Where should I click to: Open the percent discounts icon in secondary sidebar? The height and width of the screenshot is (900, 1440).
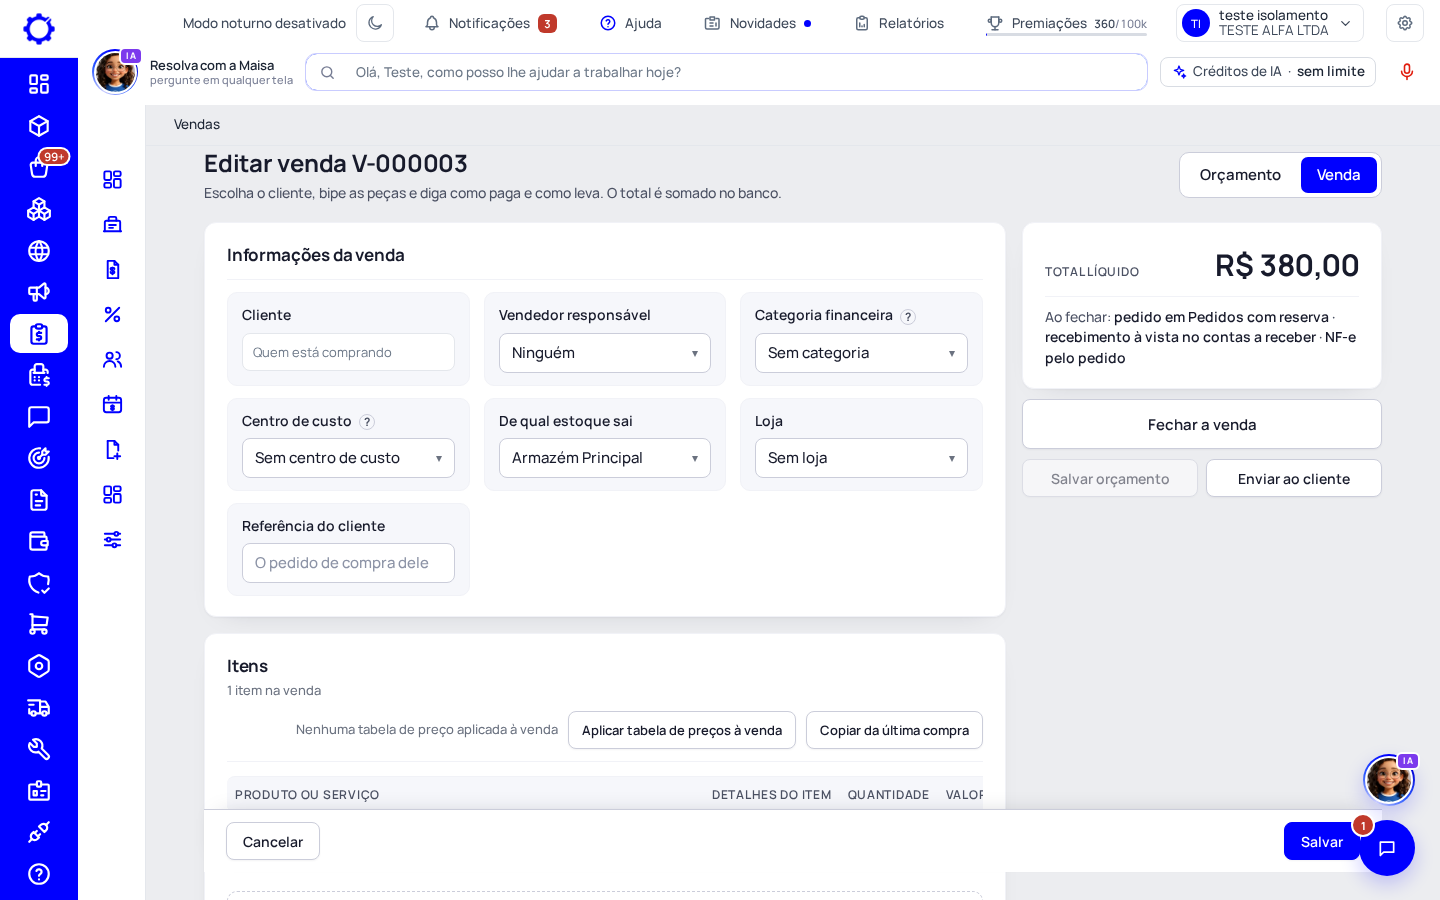point(112,314)
